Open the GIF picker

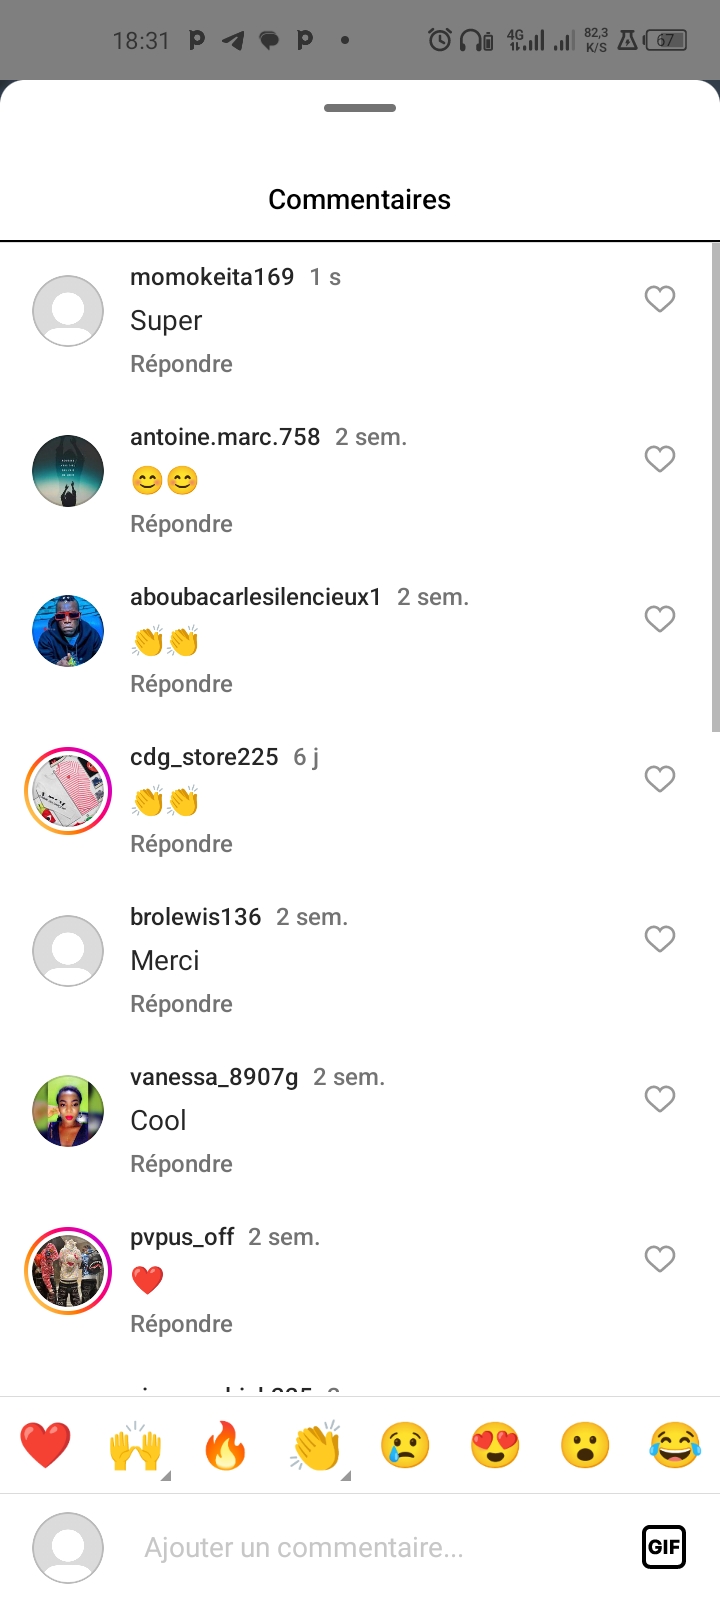tap(663, 1547)
